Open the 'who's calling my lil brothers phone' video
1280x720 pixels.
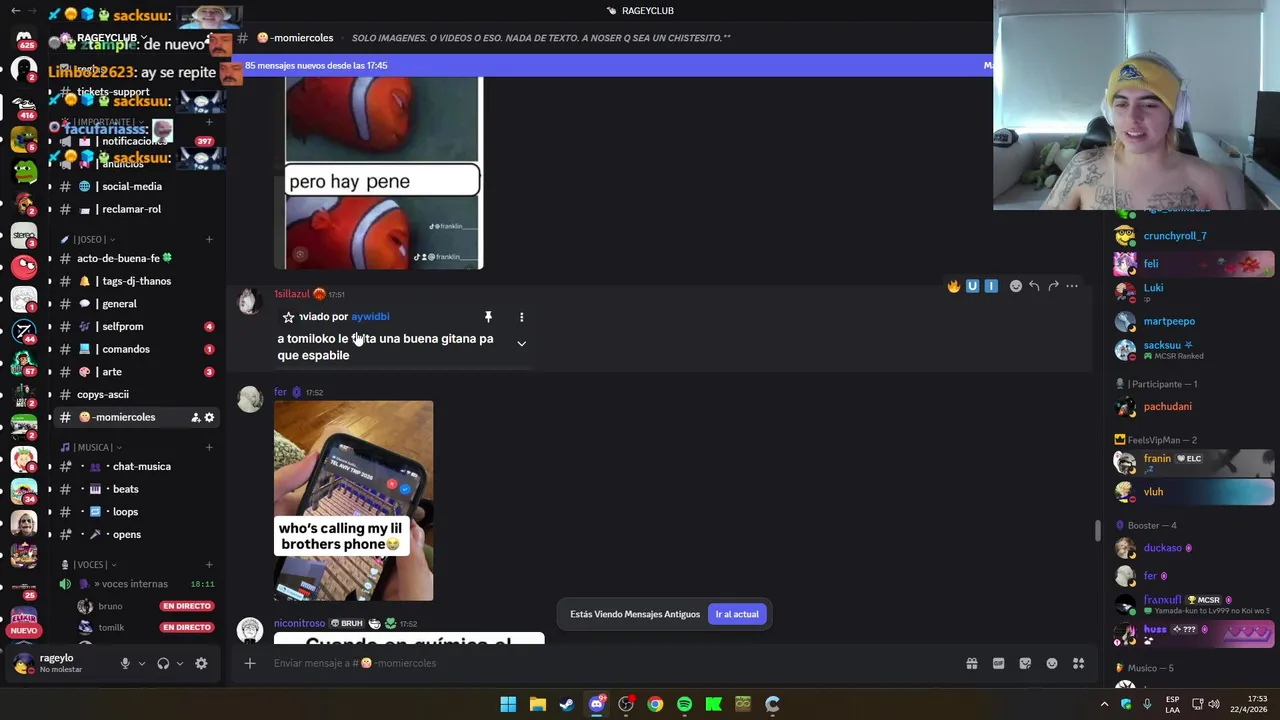pos(353,501)
